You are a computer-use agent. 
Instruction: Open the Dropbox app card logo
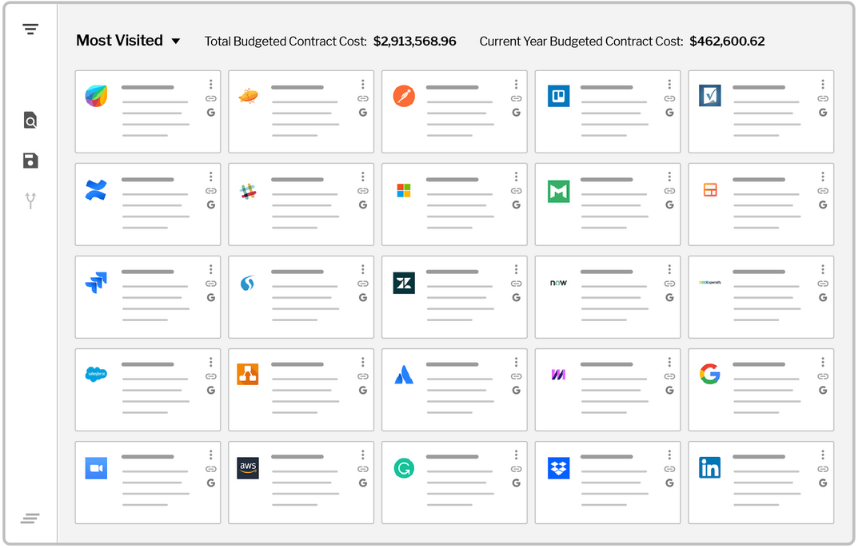(558, 468)
